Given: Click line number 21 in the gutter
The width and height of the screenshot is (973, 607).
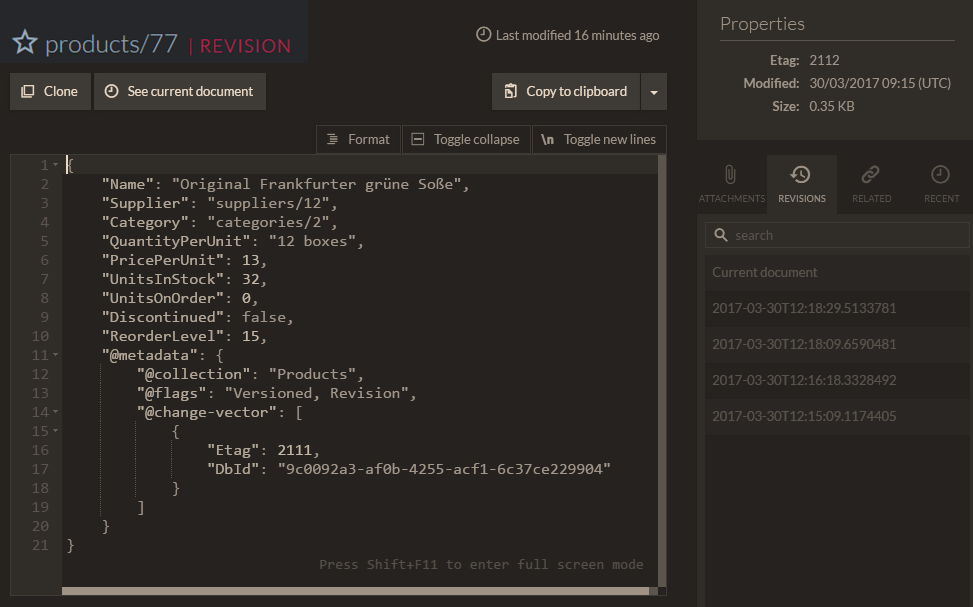Looking at the screenshot, I should 40,546.
